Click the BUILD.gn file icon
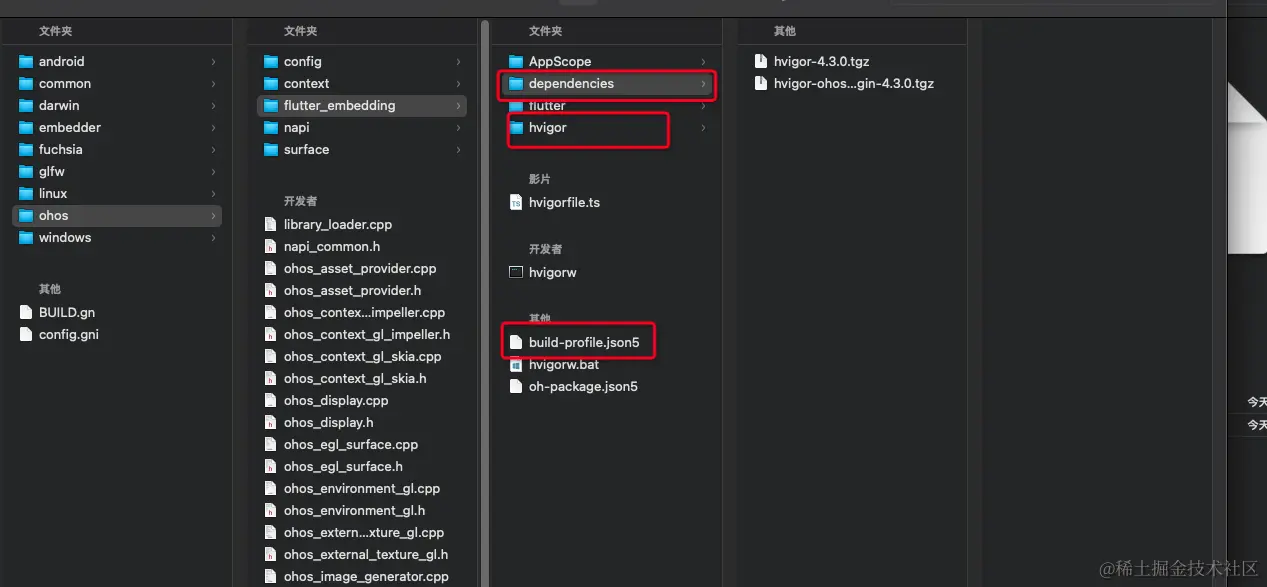The image size is (1267, 587). coord(26,312)
